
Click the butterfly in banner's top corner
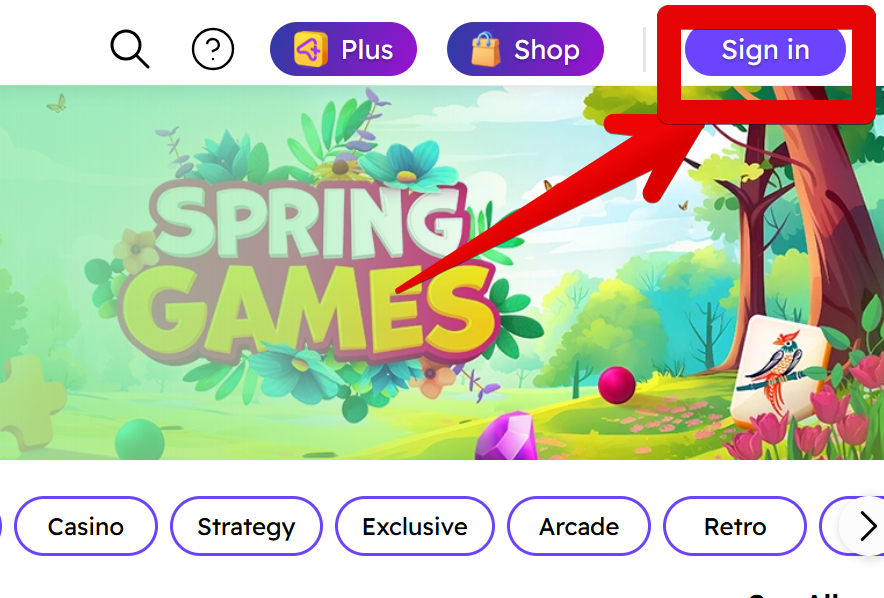point(57,103)
